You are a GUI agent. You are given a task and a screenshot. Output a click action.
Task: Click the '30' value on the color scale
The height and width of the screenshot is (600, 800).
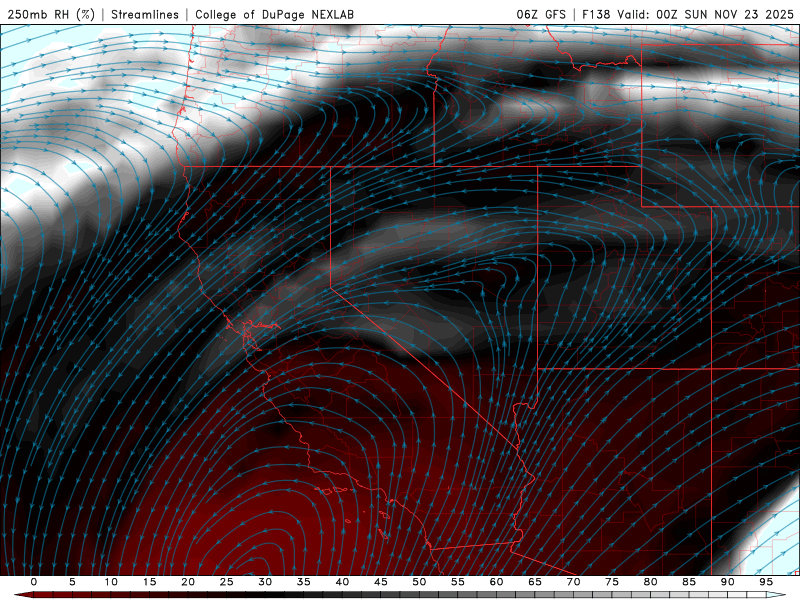tap(265, 582)
